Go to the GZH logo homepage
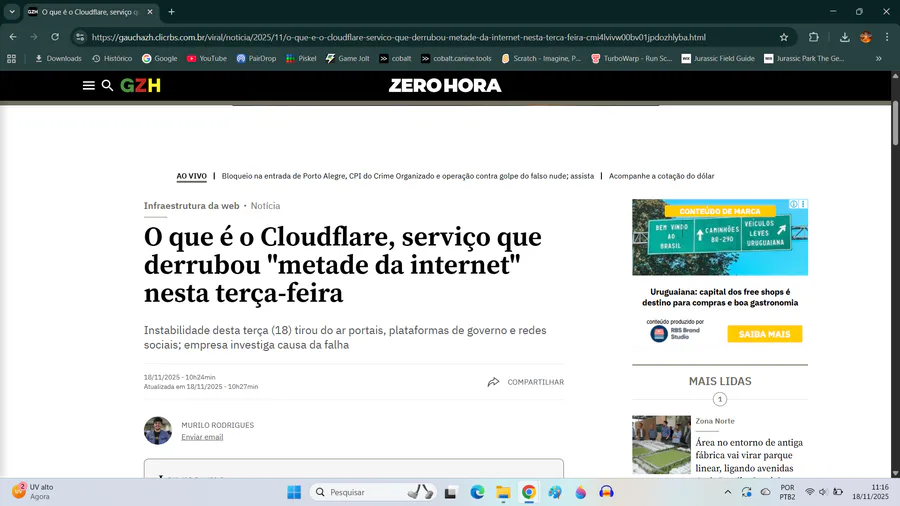 pyautogui.click(x=141, y=85)
